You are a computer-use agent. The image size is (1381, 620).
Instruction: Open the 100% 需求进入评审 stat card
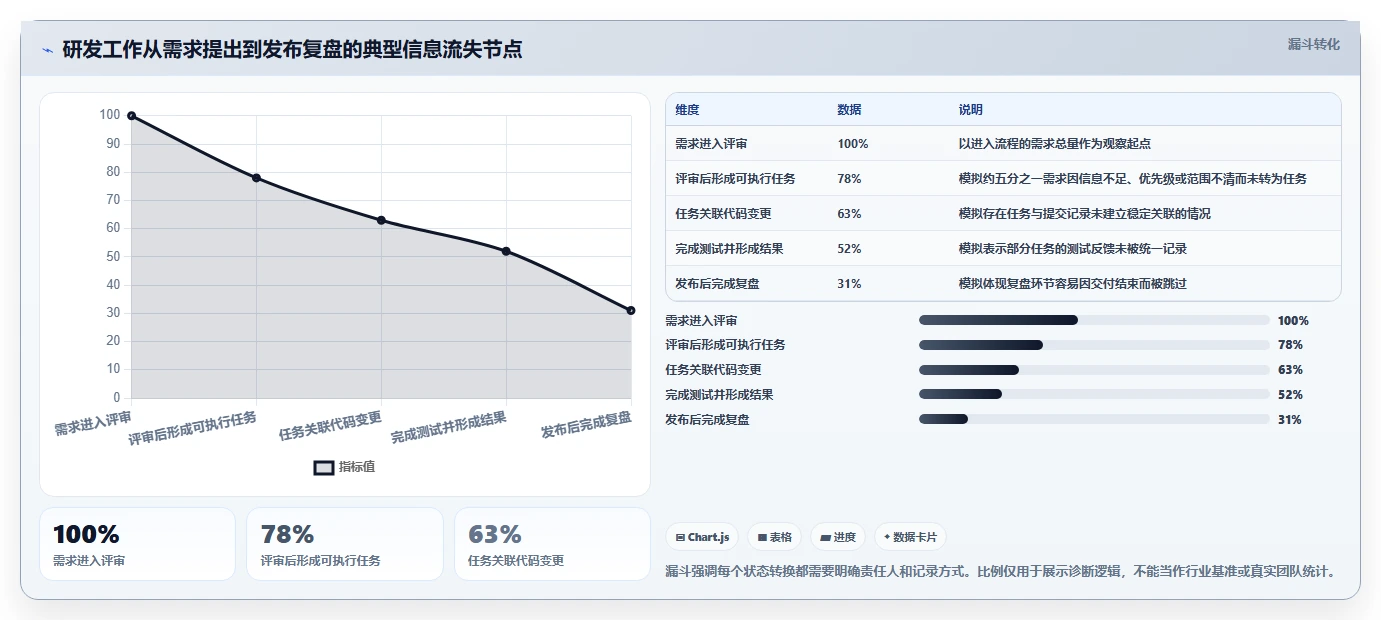(x=137, y=544)
